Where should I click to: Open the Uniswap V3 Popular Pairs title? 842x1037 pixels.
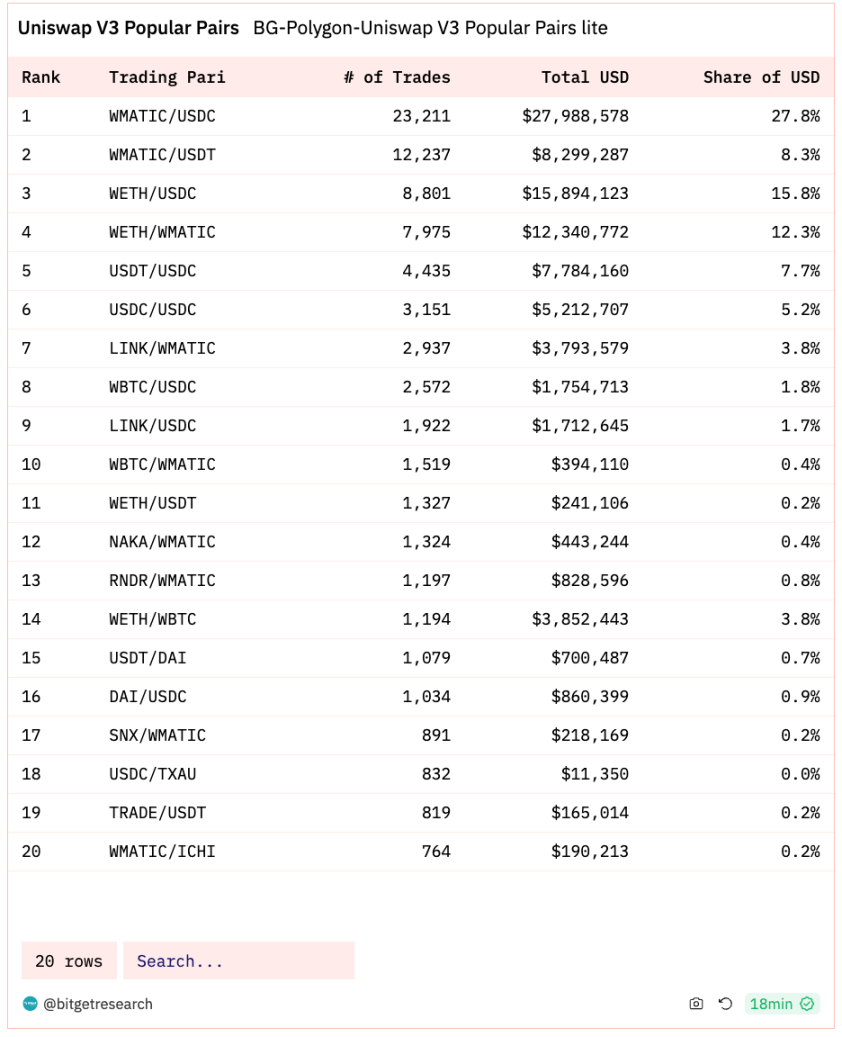click(x=128, y=28)
